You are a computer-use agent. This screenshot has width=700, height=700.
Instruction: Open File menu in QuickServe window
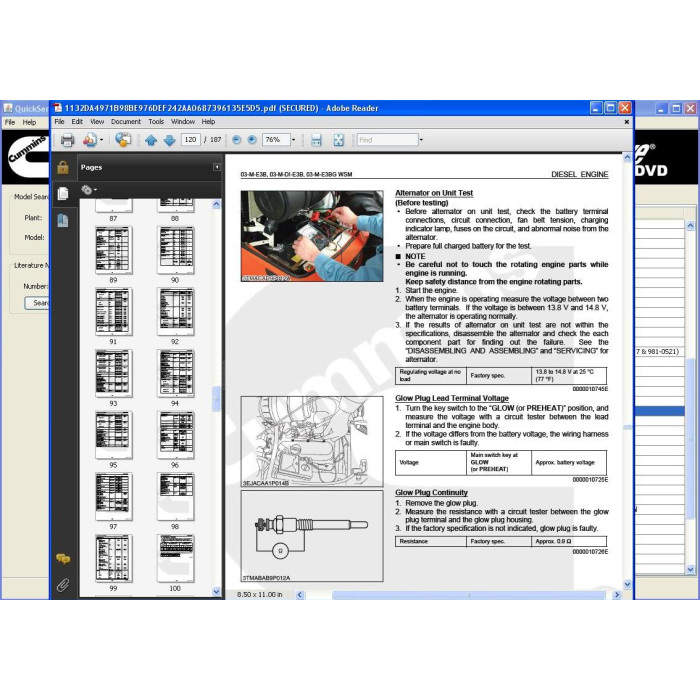click(x=10, y=122)
